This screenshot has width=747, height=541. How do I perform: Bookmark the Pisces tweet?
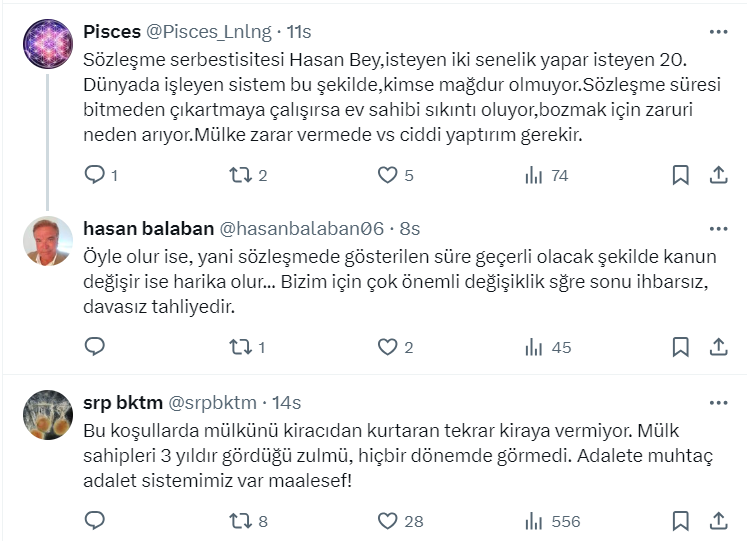click(x=680, y=175)
